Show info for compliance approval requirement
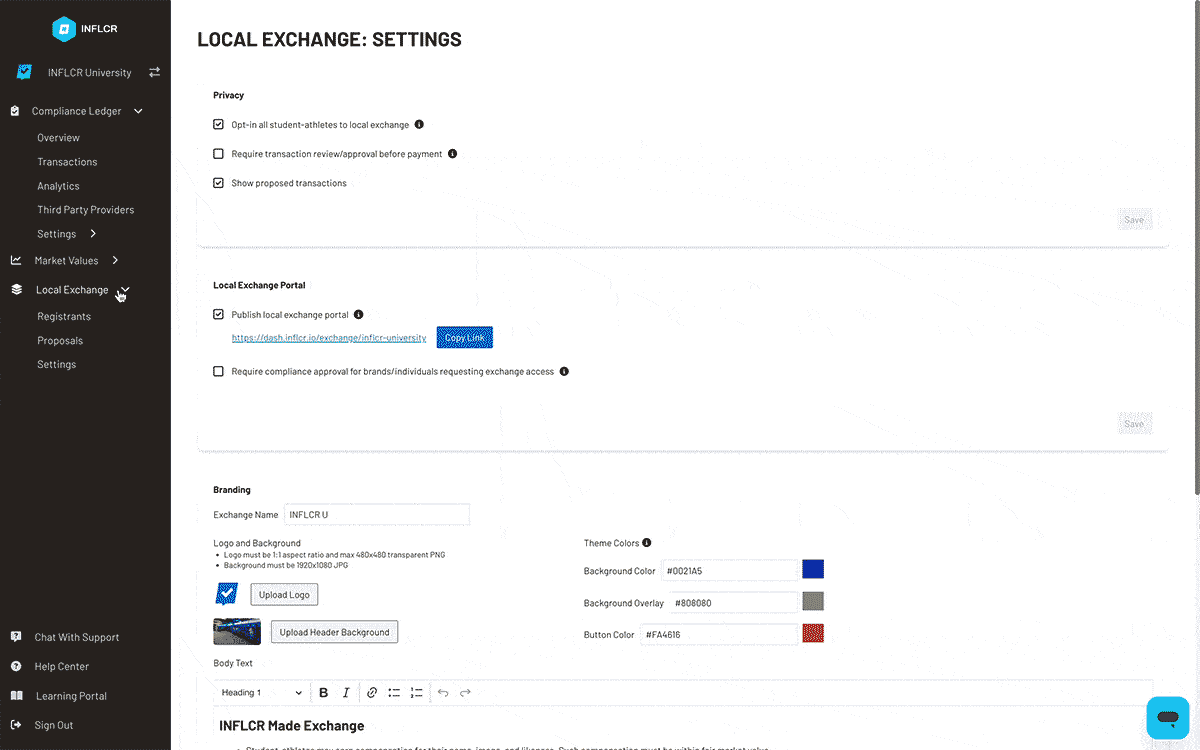 (564, 371)
